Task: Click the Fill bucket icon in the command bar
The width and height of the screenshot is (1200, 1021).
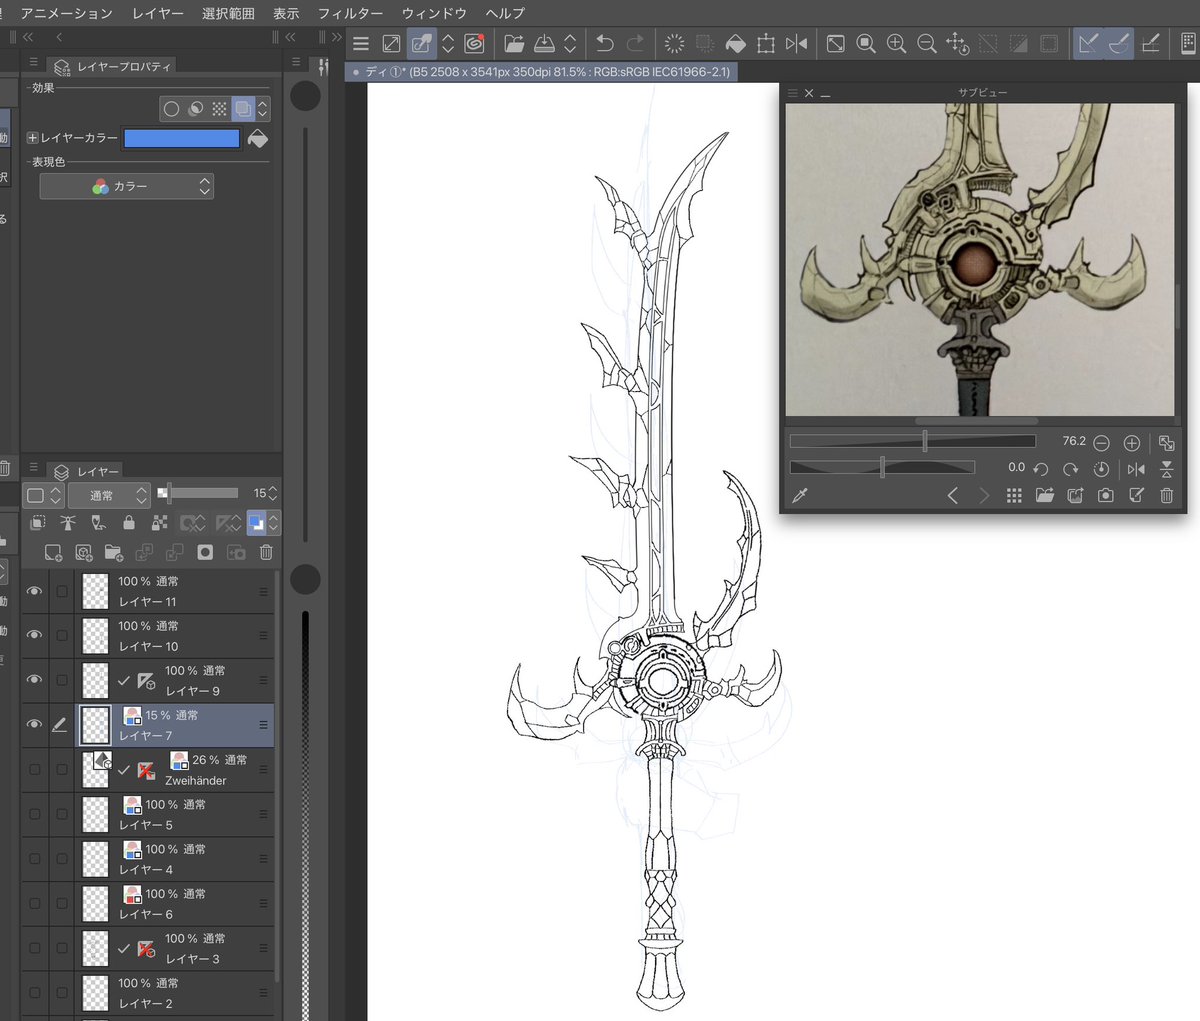Action: click(735, 43)
